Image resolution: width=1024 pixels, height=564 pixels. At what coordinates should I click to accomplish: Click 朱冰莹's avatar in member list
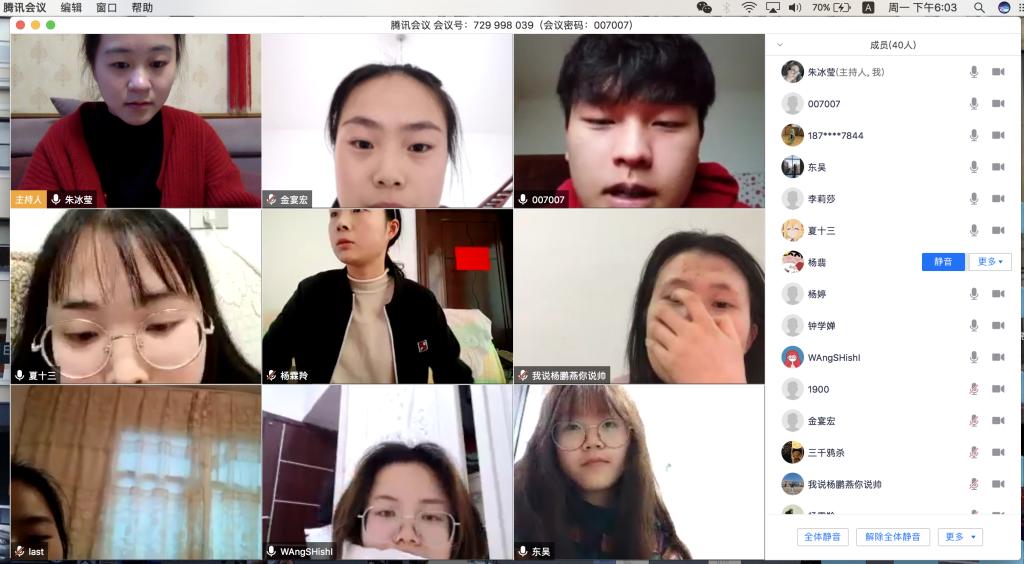pyautogui.click(x=792, y=72)
